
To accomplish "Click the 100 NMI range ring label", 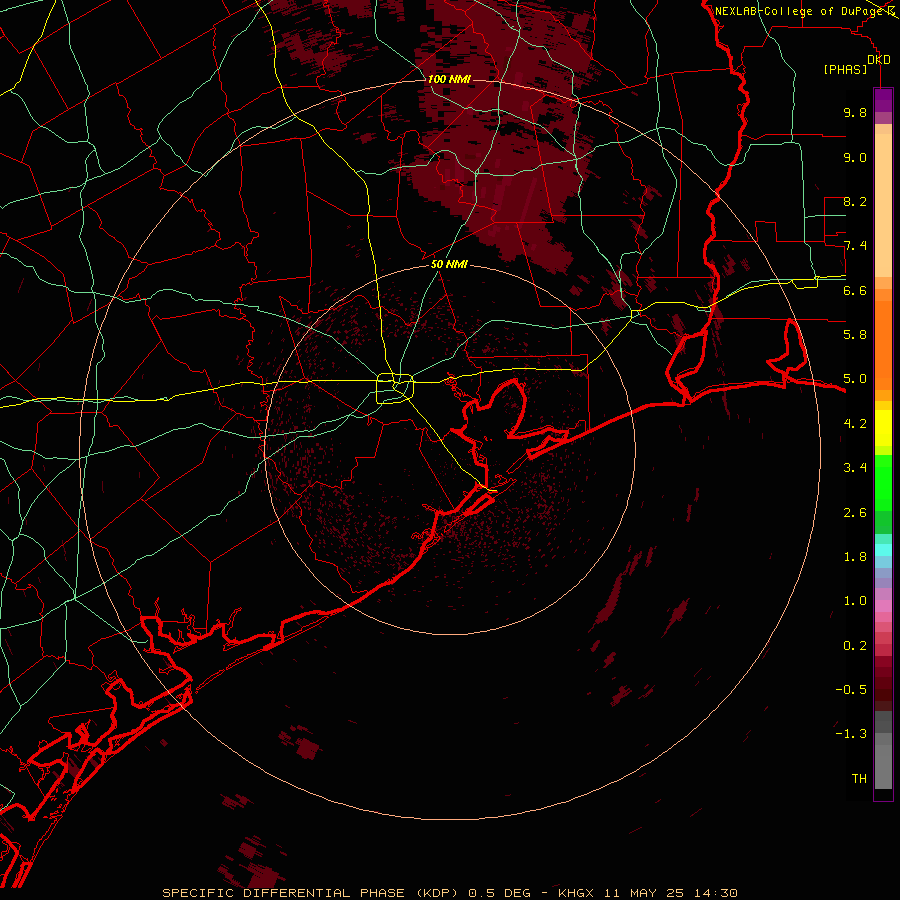I will 449,79.
